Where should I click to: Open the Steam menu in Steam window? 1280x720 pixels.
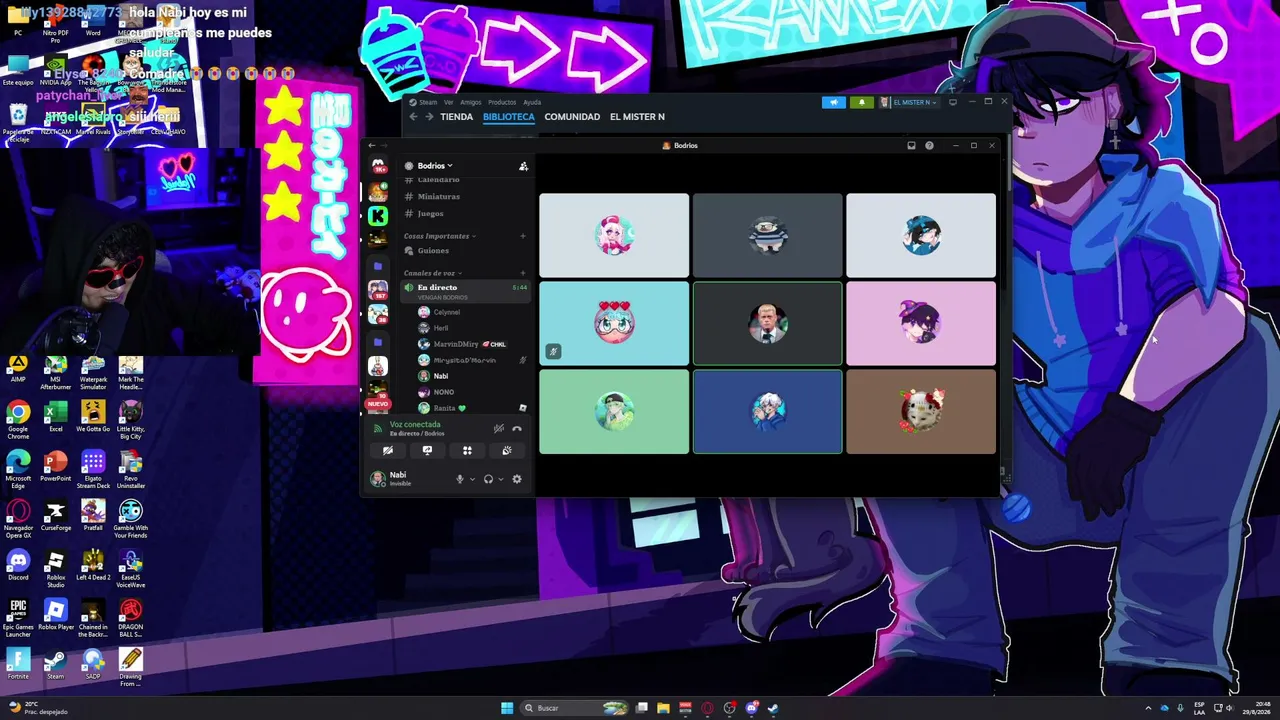tap(427, 102)
